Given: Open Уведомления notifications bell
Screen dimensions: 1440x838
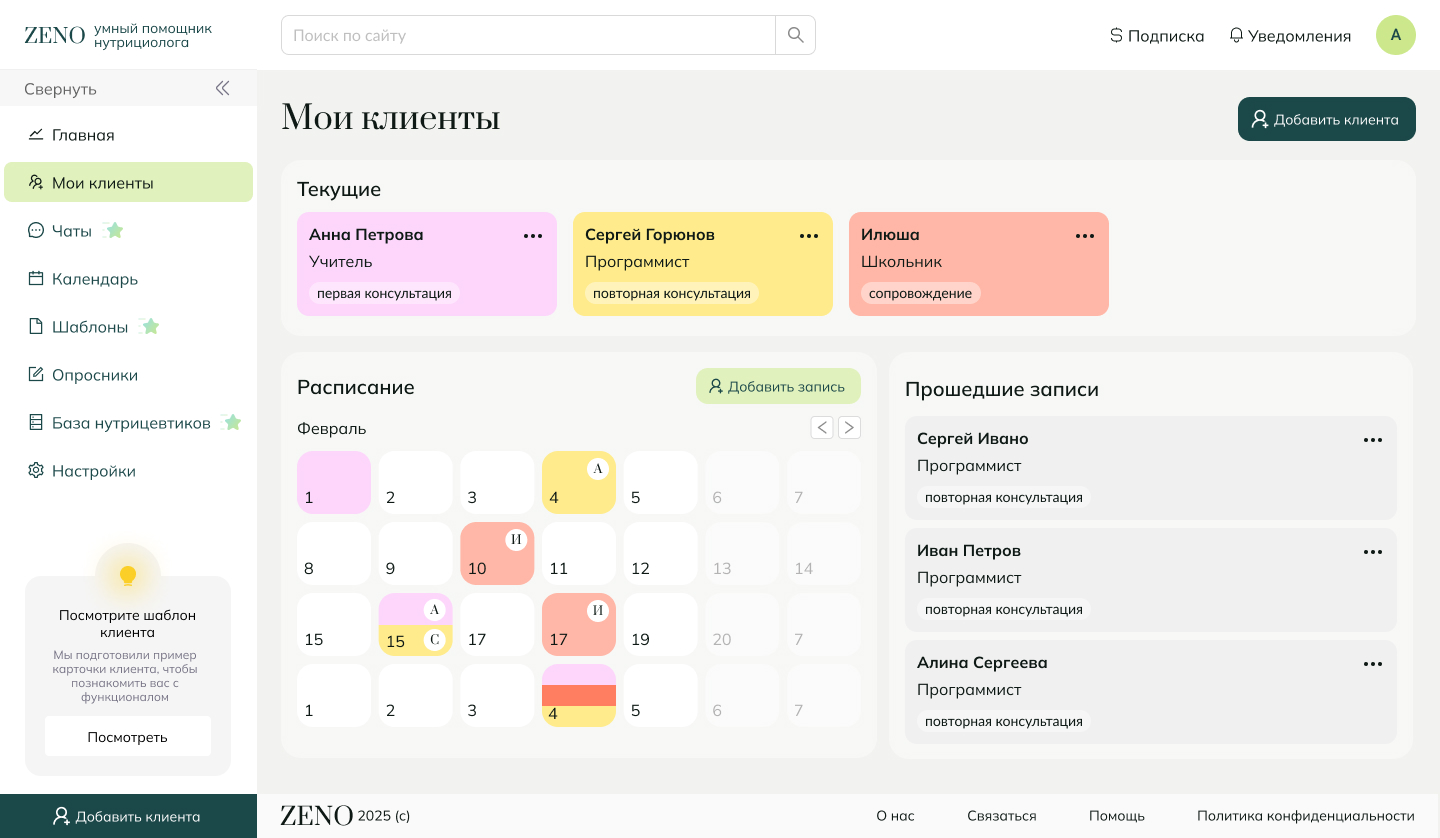Looking at the screenshot, I should pos(1290,36).
